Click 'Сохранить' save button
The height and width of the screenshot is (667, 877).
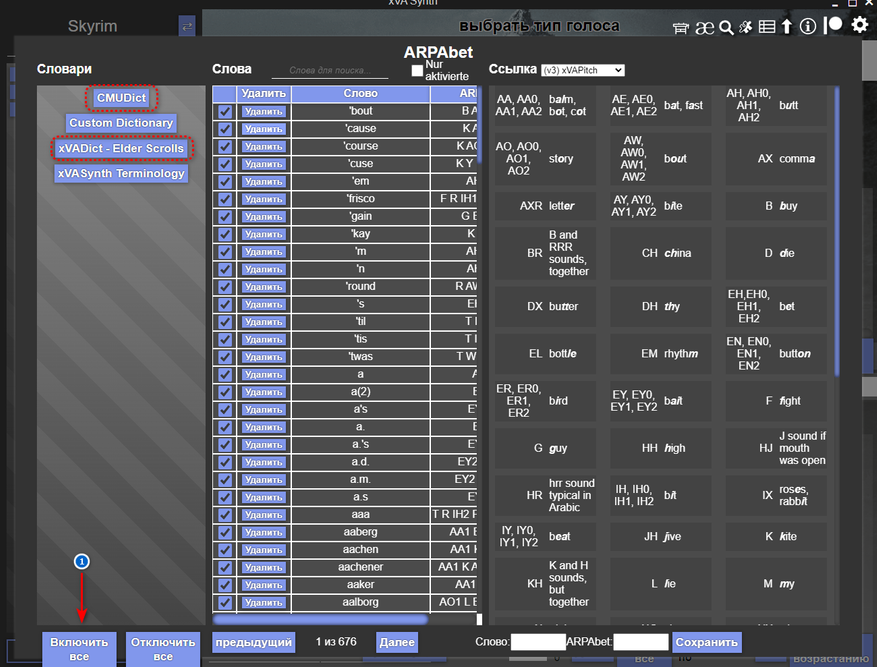point(706,642)
